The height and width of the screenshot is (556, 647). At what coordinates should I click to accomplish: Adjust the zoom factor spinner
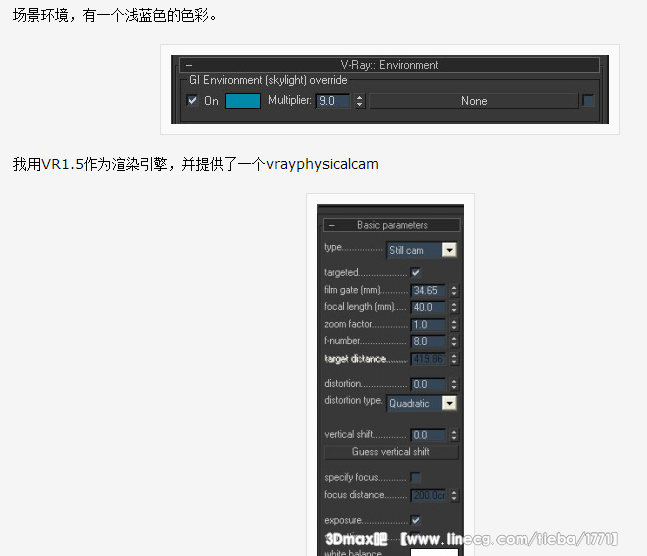454,324
